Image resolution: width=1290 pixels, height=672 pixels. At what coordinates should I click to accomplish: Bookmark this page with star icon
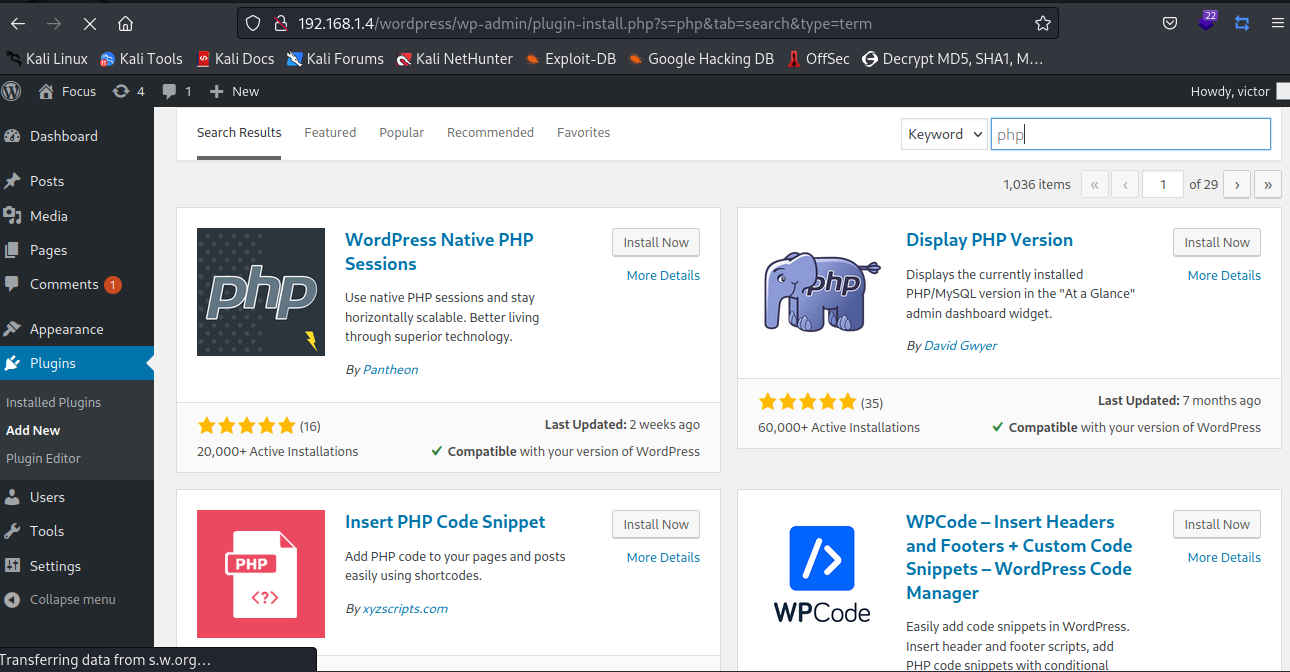(1042, 23)
